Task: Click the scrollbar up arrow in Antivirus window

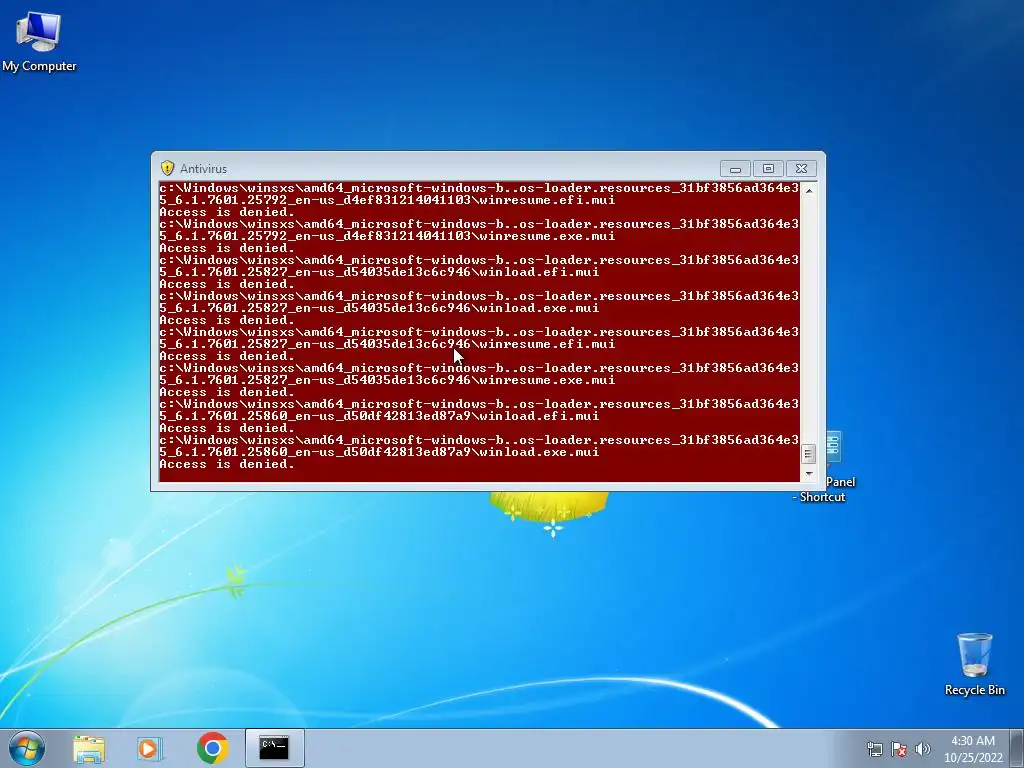Action: pos(808,191)
